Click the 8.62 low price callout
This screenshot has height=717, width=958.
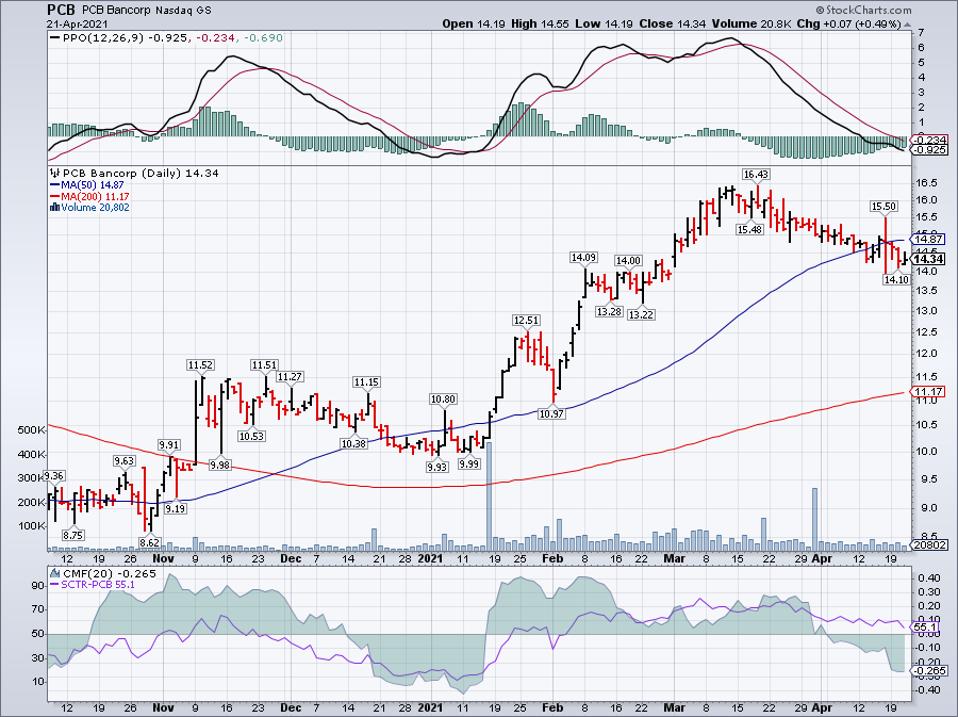click(149, 542)
